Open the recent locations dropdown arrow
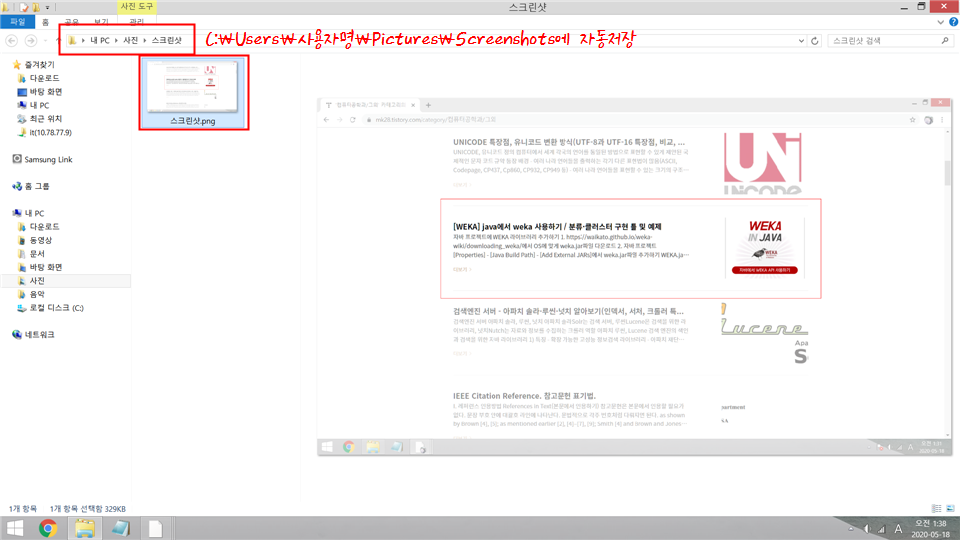The height and width of the screenshot is (540, 960). click(x=45, y=41)
